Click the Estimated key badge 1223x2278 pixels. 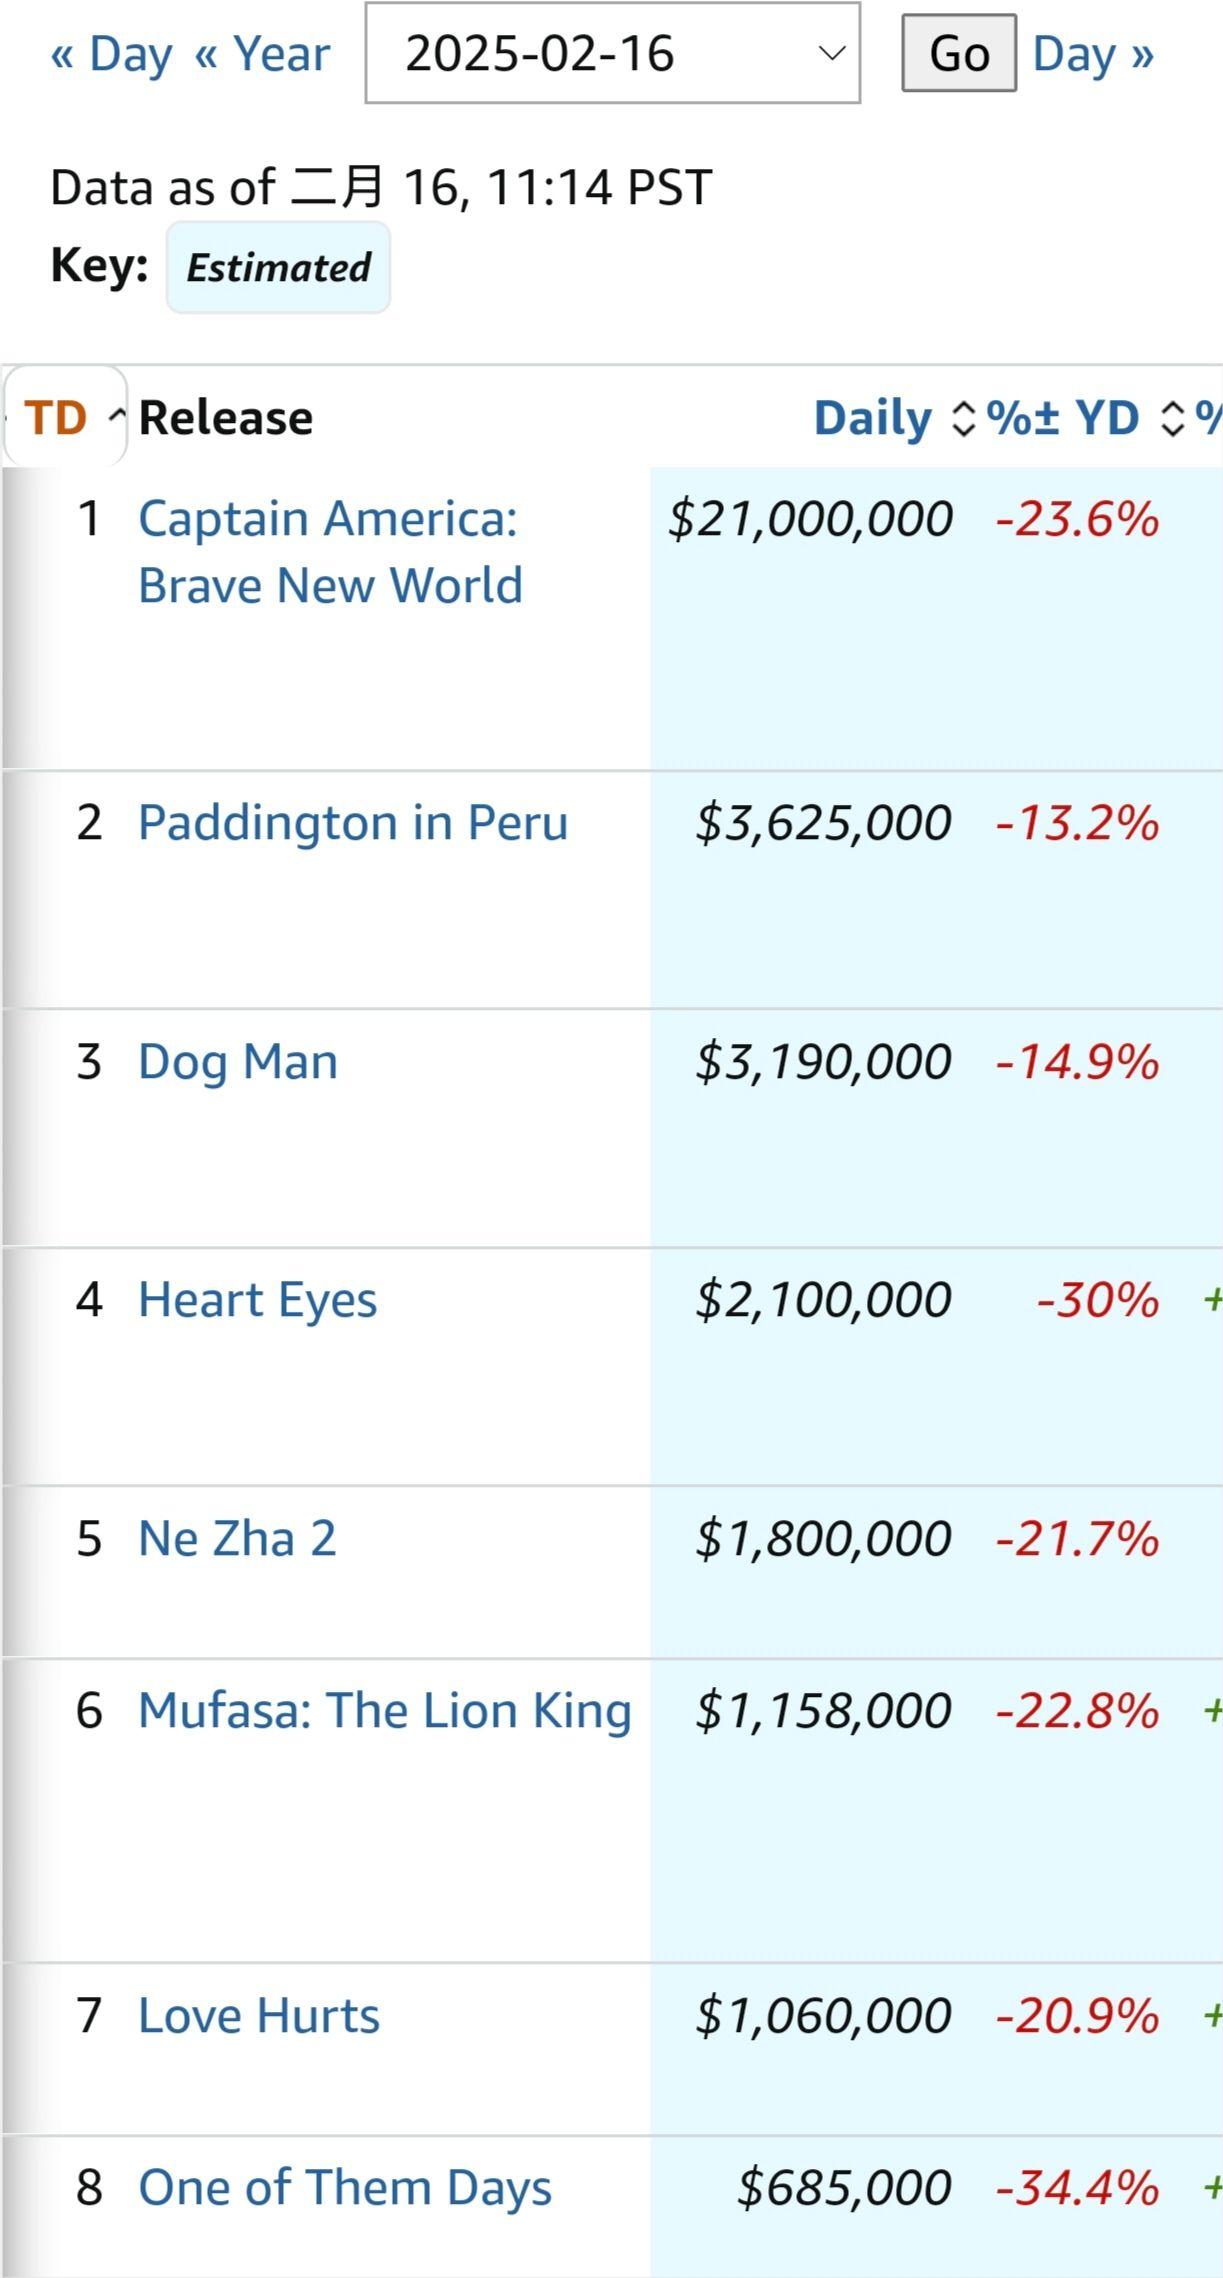point(278,268)
